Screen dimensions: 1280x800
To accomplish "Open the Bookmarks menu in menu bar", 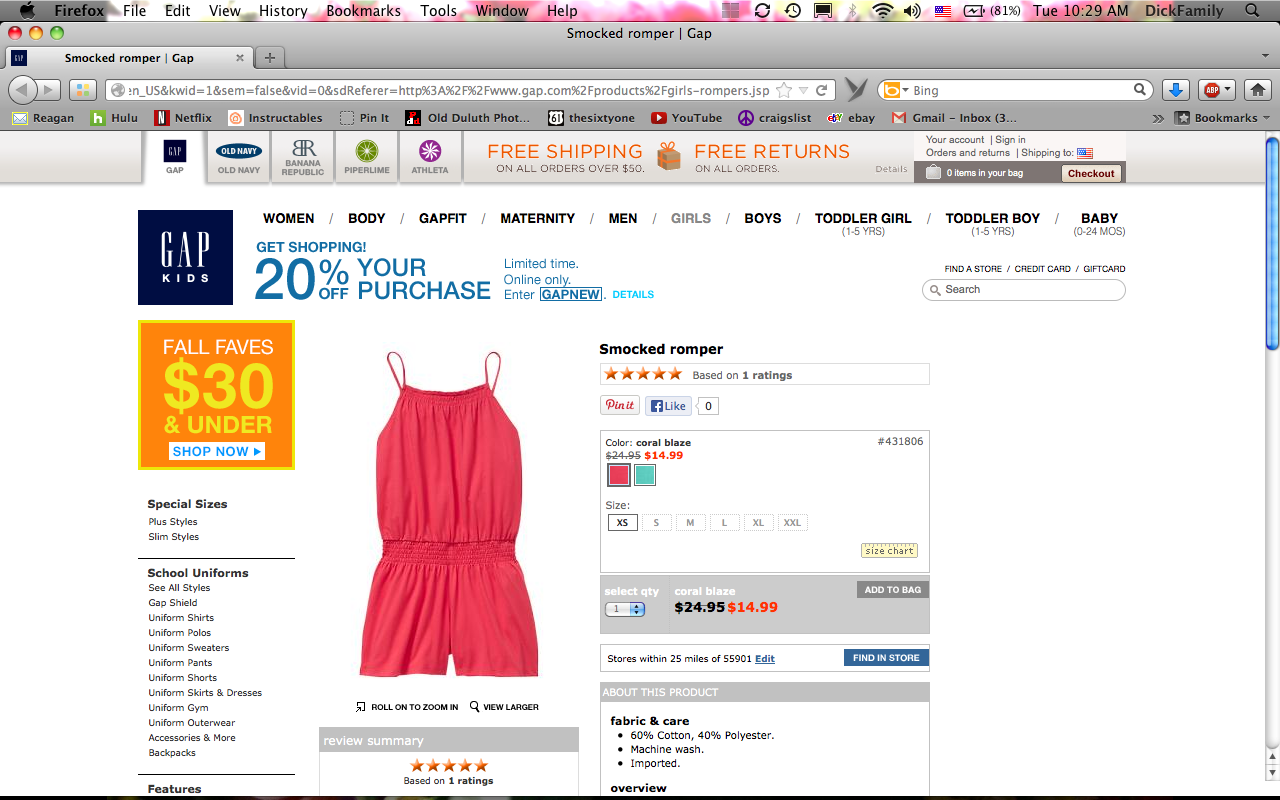I will [363, 11].
